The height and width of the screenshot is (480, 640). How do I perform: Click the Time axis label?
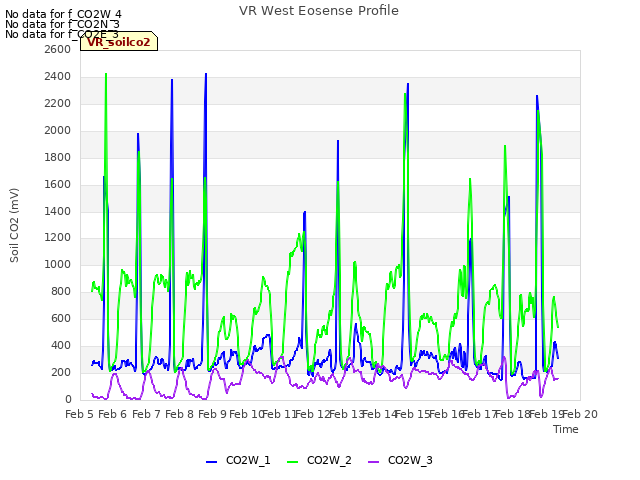[566, 429]
